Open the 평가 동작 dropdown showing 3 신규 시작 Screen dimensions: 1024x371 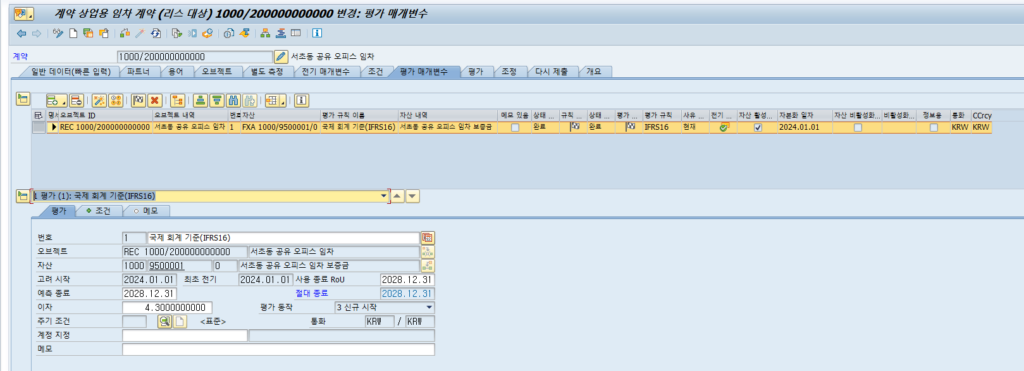point(384,307)
